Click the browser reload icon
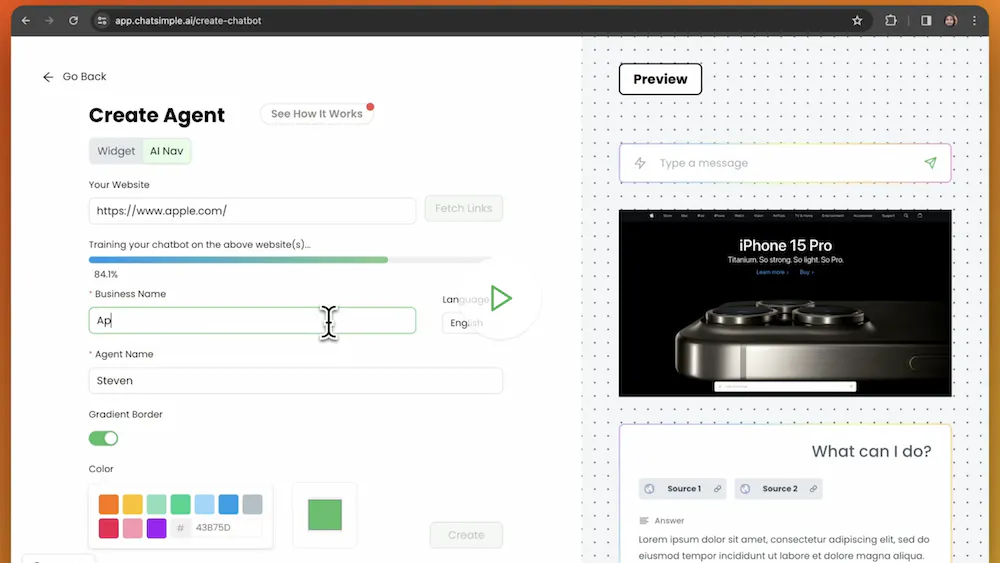The image size is (1000, 563). click(x=73, y=20)
